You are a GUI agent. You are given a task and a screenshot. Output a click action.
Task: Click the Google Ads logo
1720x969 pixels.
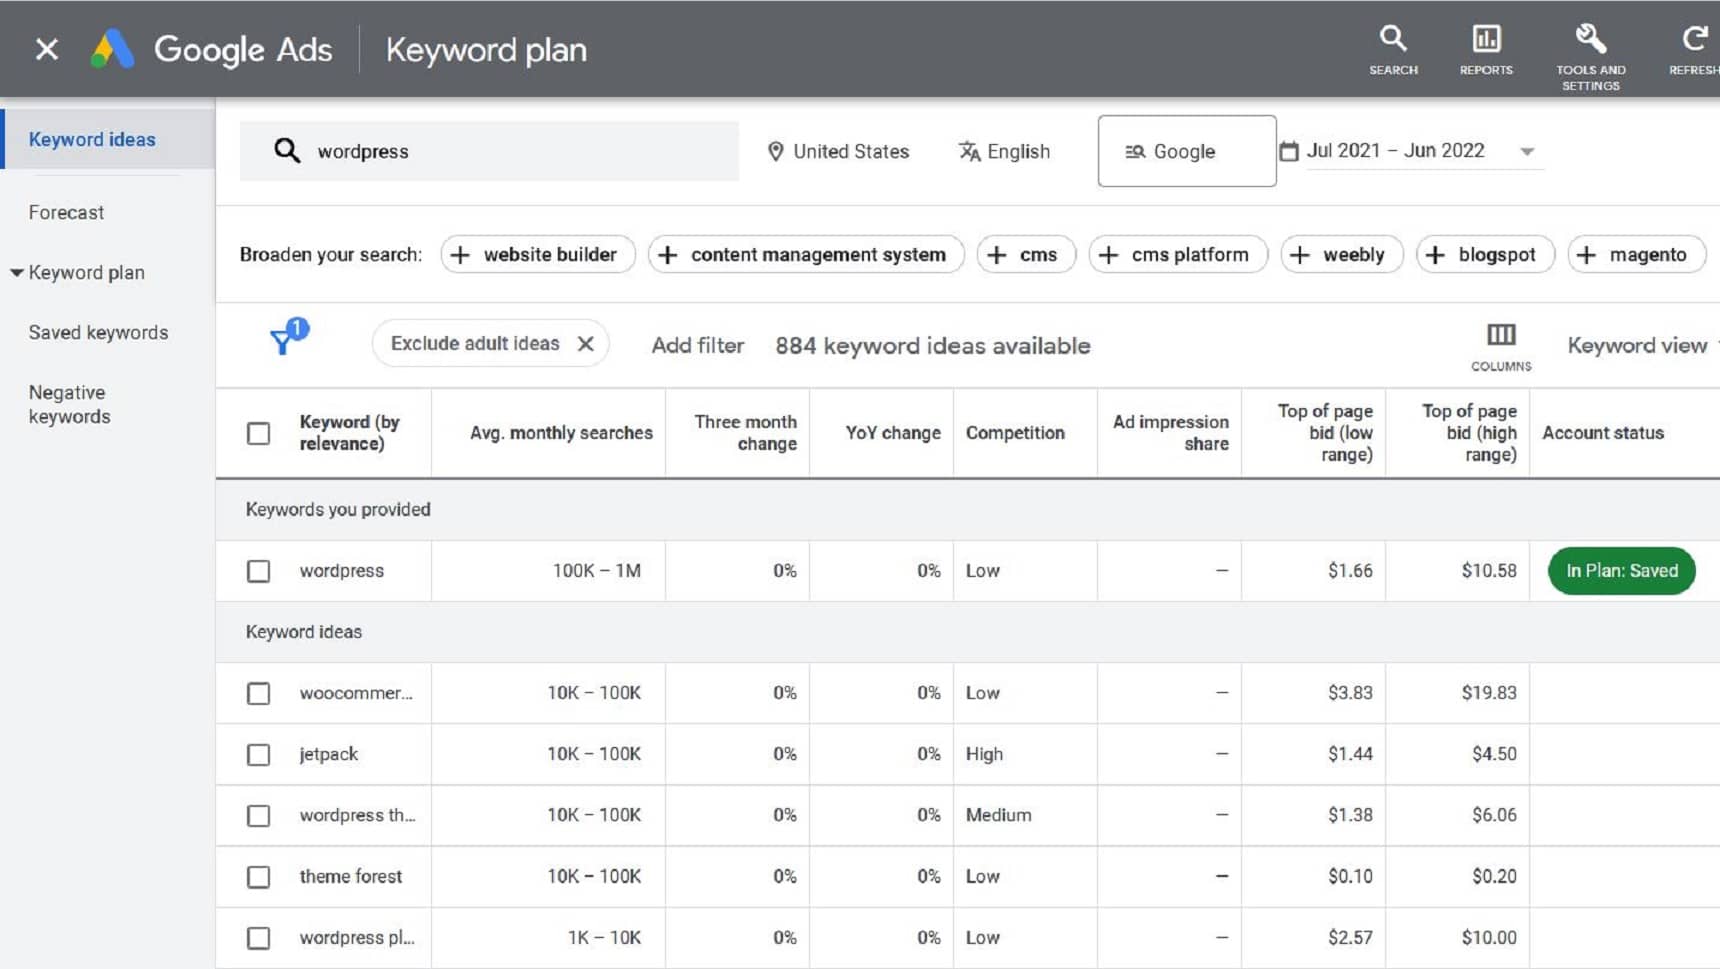tap(112, 49)
